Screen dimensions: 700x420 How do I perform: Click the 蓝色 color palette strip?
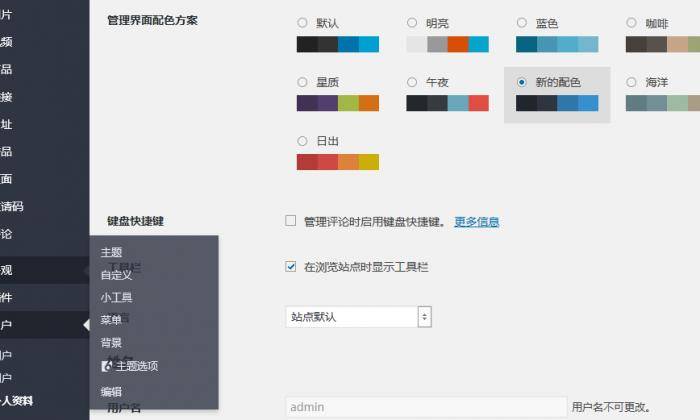(x=557, y=44)
